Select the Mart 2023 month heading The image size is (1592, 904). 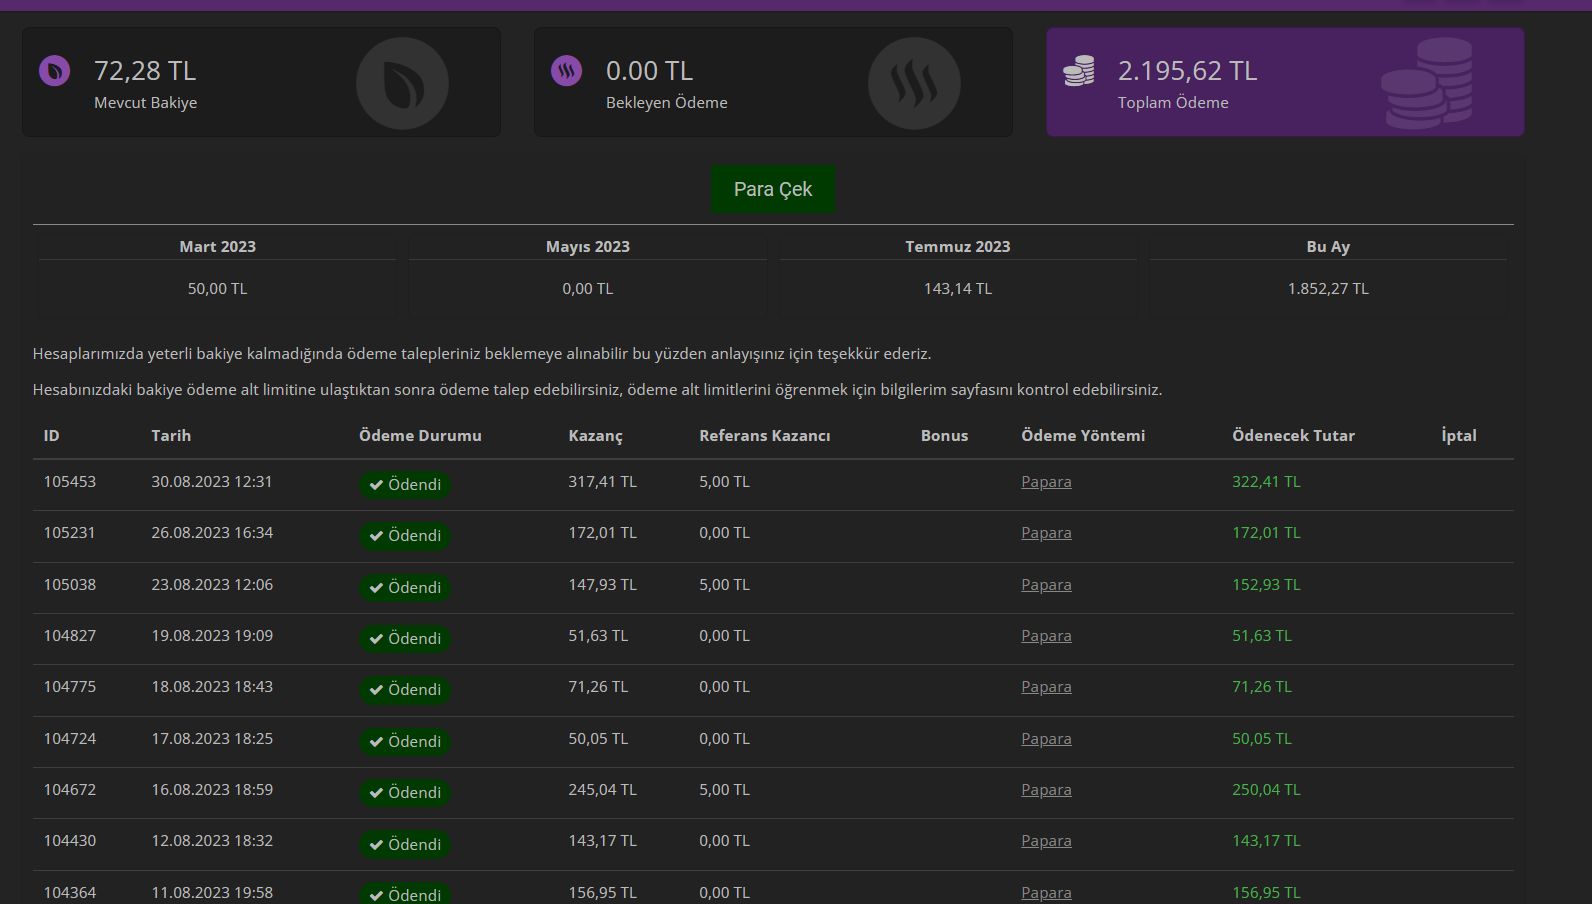pos(218,247)
